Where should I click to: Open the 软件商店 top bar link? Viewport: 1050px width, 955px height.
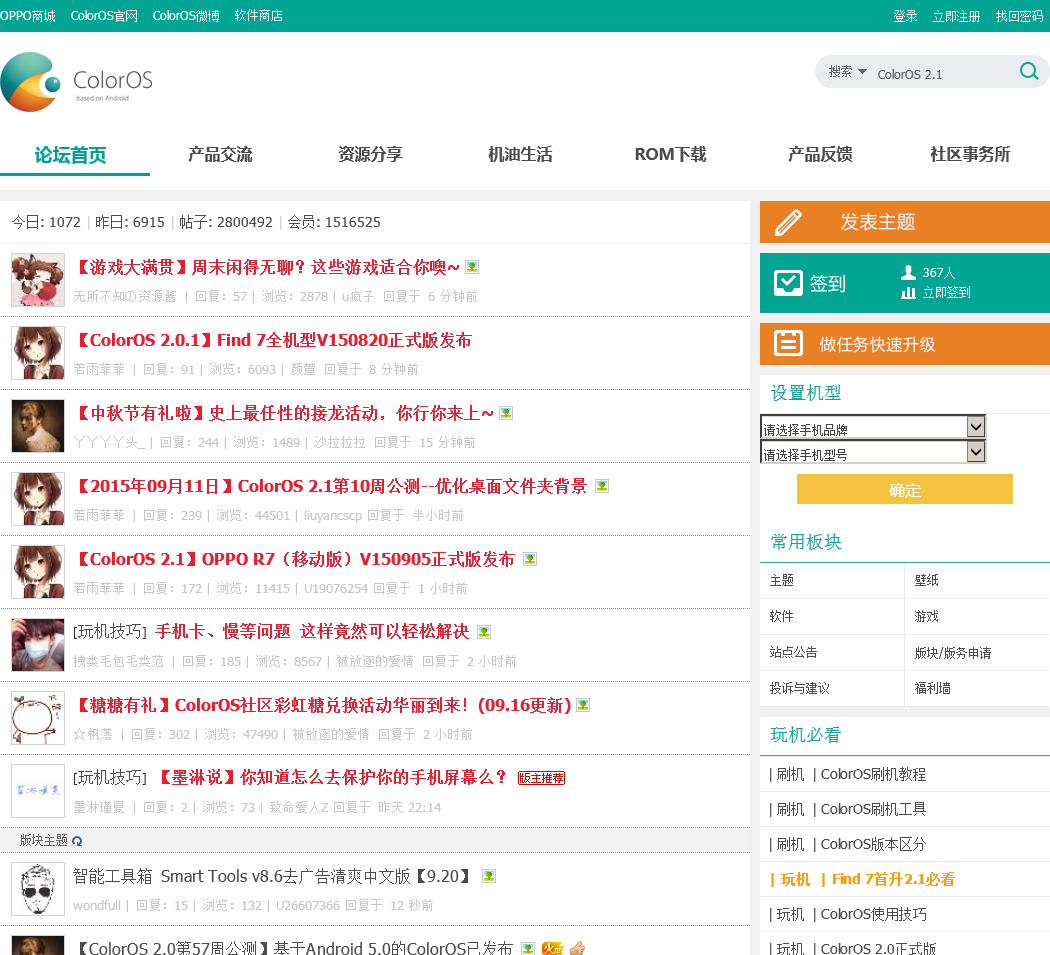point(258,16)
